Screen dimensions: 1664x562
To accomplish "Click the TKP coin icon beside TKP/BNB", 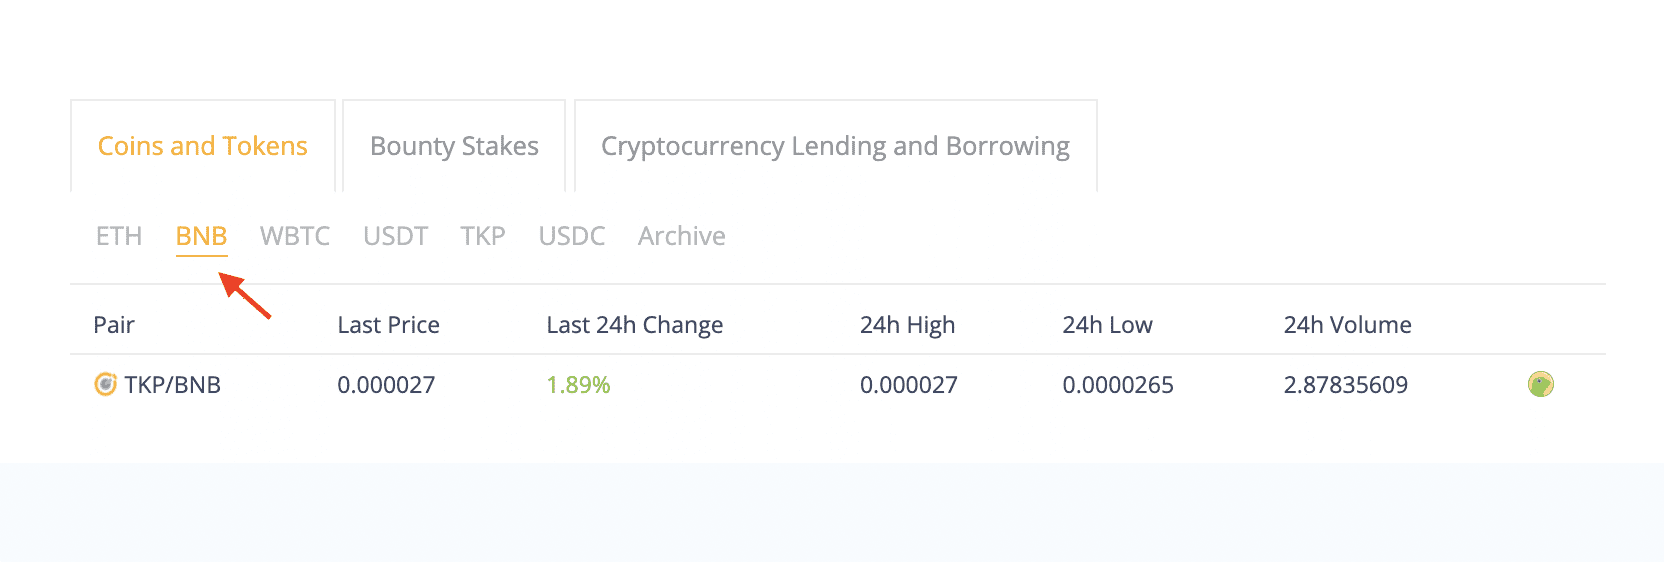I will 105,384.
